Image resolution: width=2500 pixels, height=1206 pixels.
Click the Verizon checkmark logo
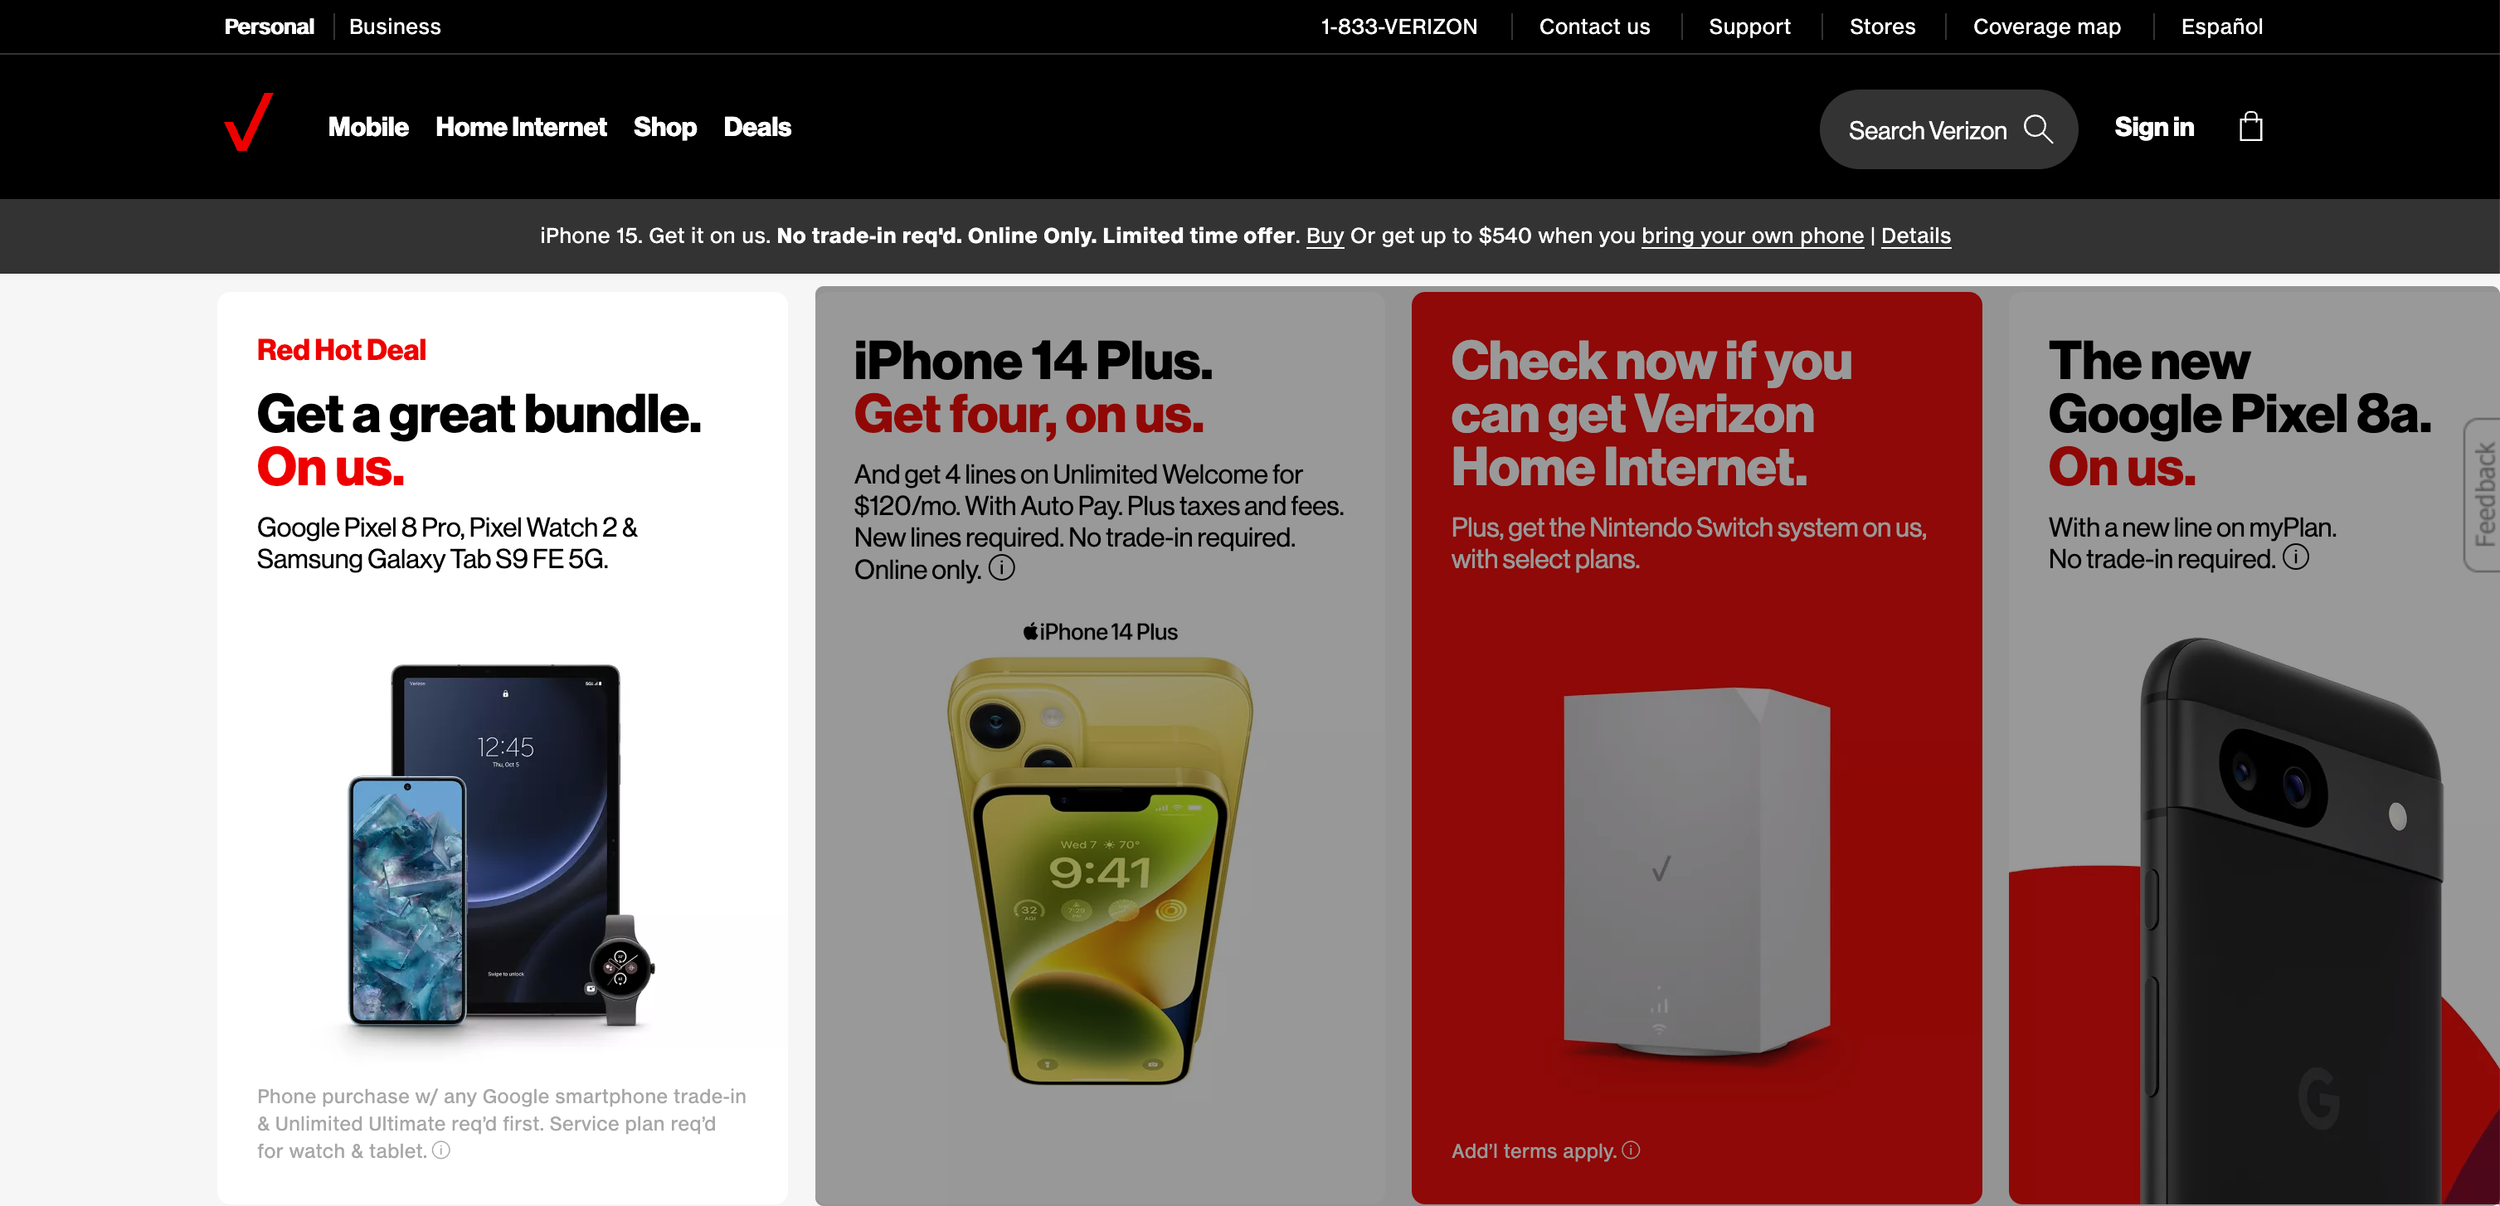point(248,123)
